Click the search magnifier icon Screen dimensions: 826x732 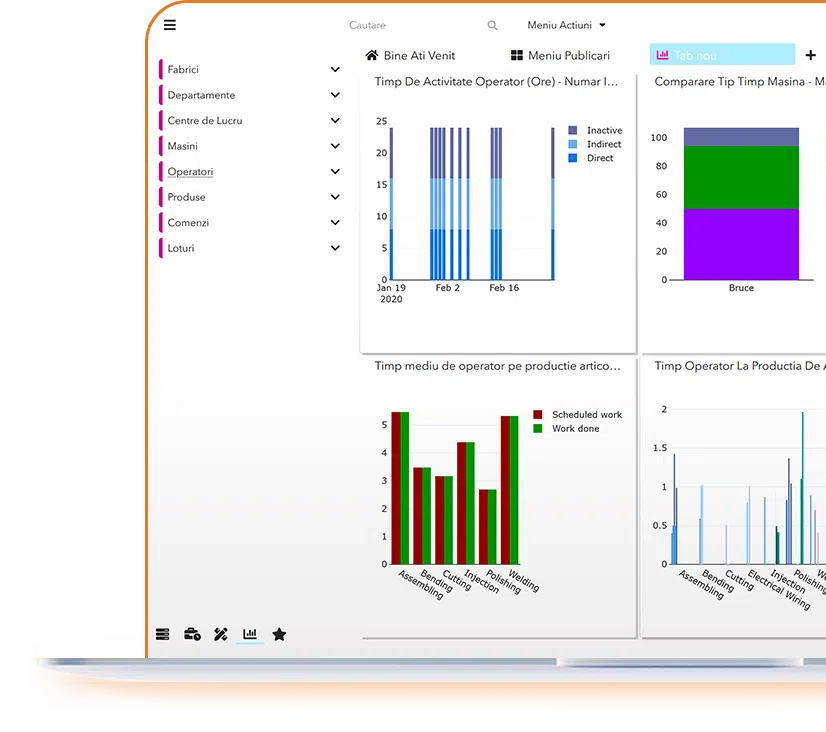[492, 26]
